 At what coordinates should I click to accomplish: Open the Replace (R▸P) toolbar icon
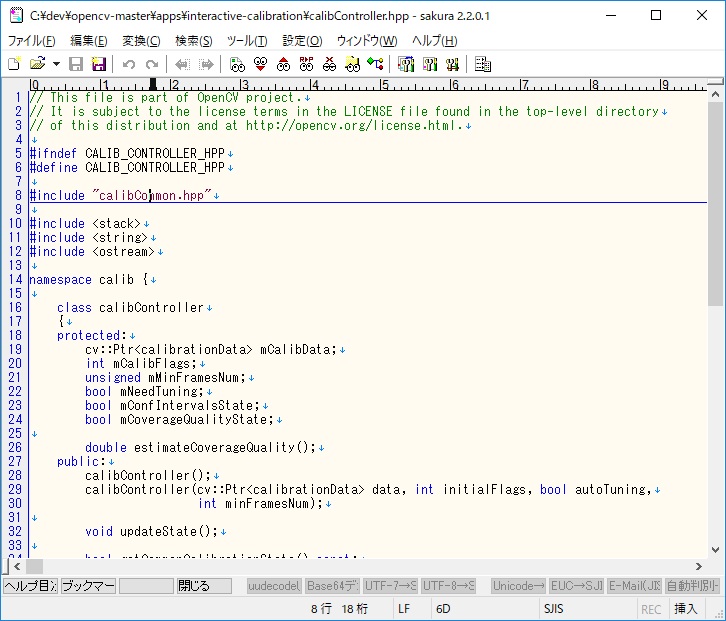point(306,64)
